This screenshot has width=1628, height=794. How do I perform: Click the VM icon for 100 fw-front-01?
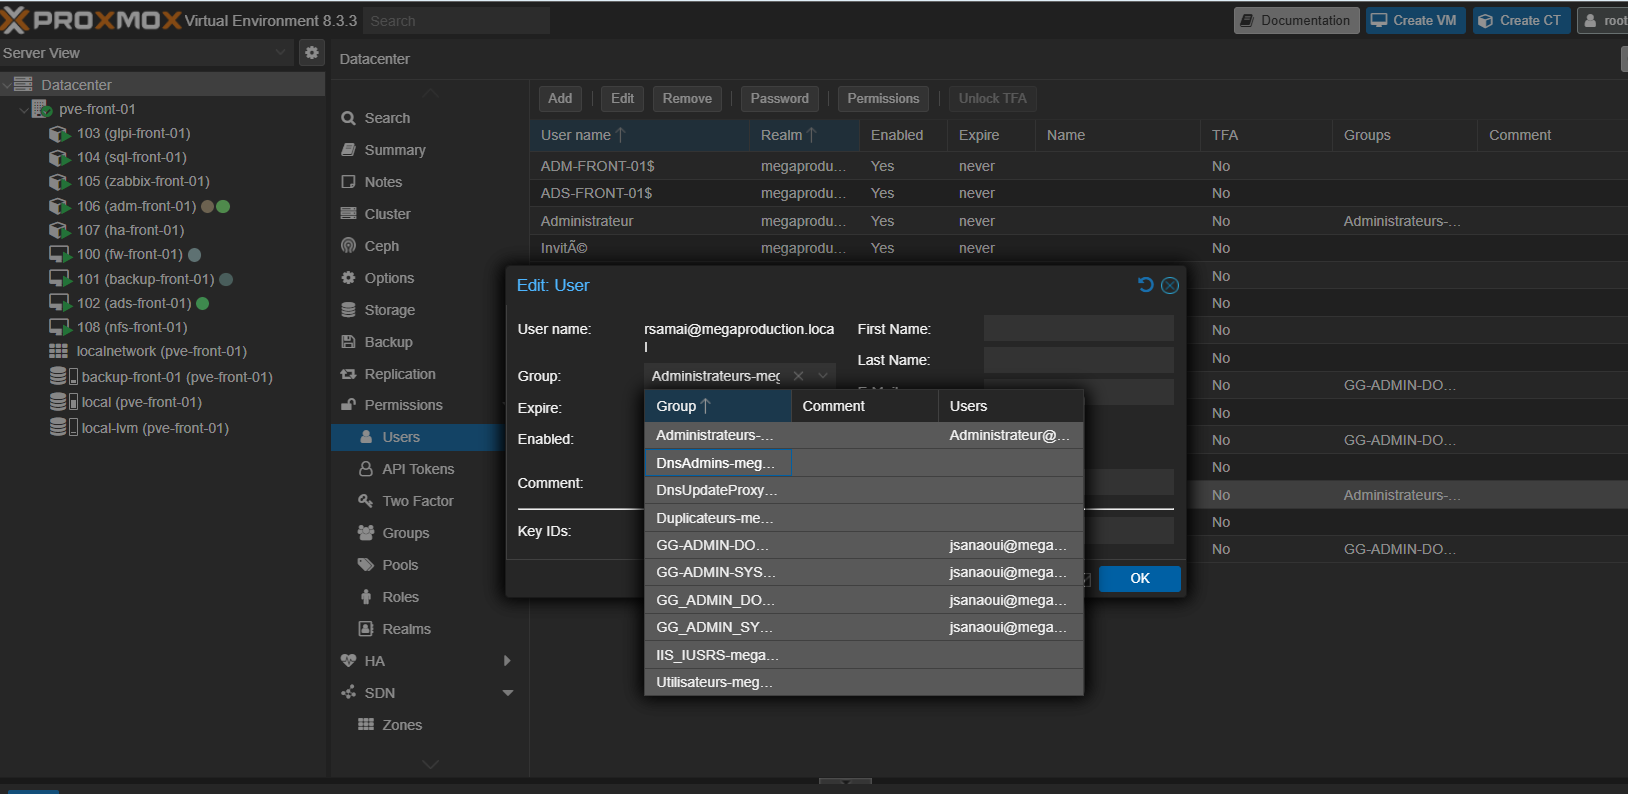coord(59,255)
